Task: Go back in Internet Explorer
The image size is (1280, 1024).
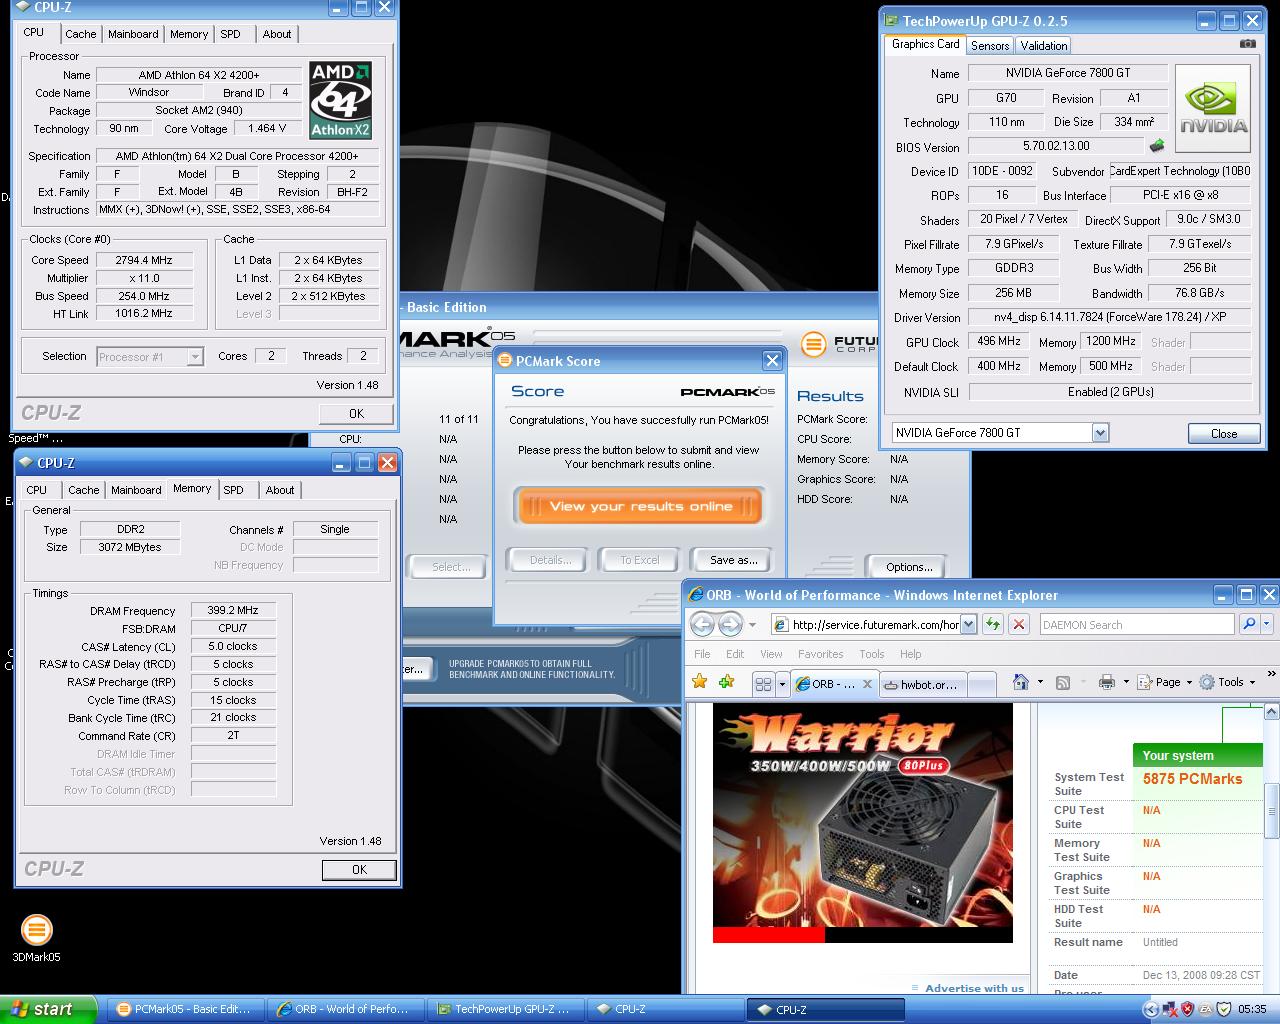Action: pyautogui.click(x=703, y=625)
